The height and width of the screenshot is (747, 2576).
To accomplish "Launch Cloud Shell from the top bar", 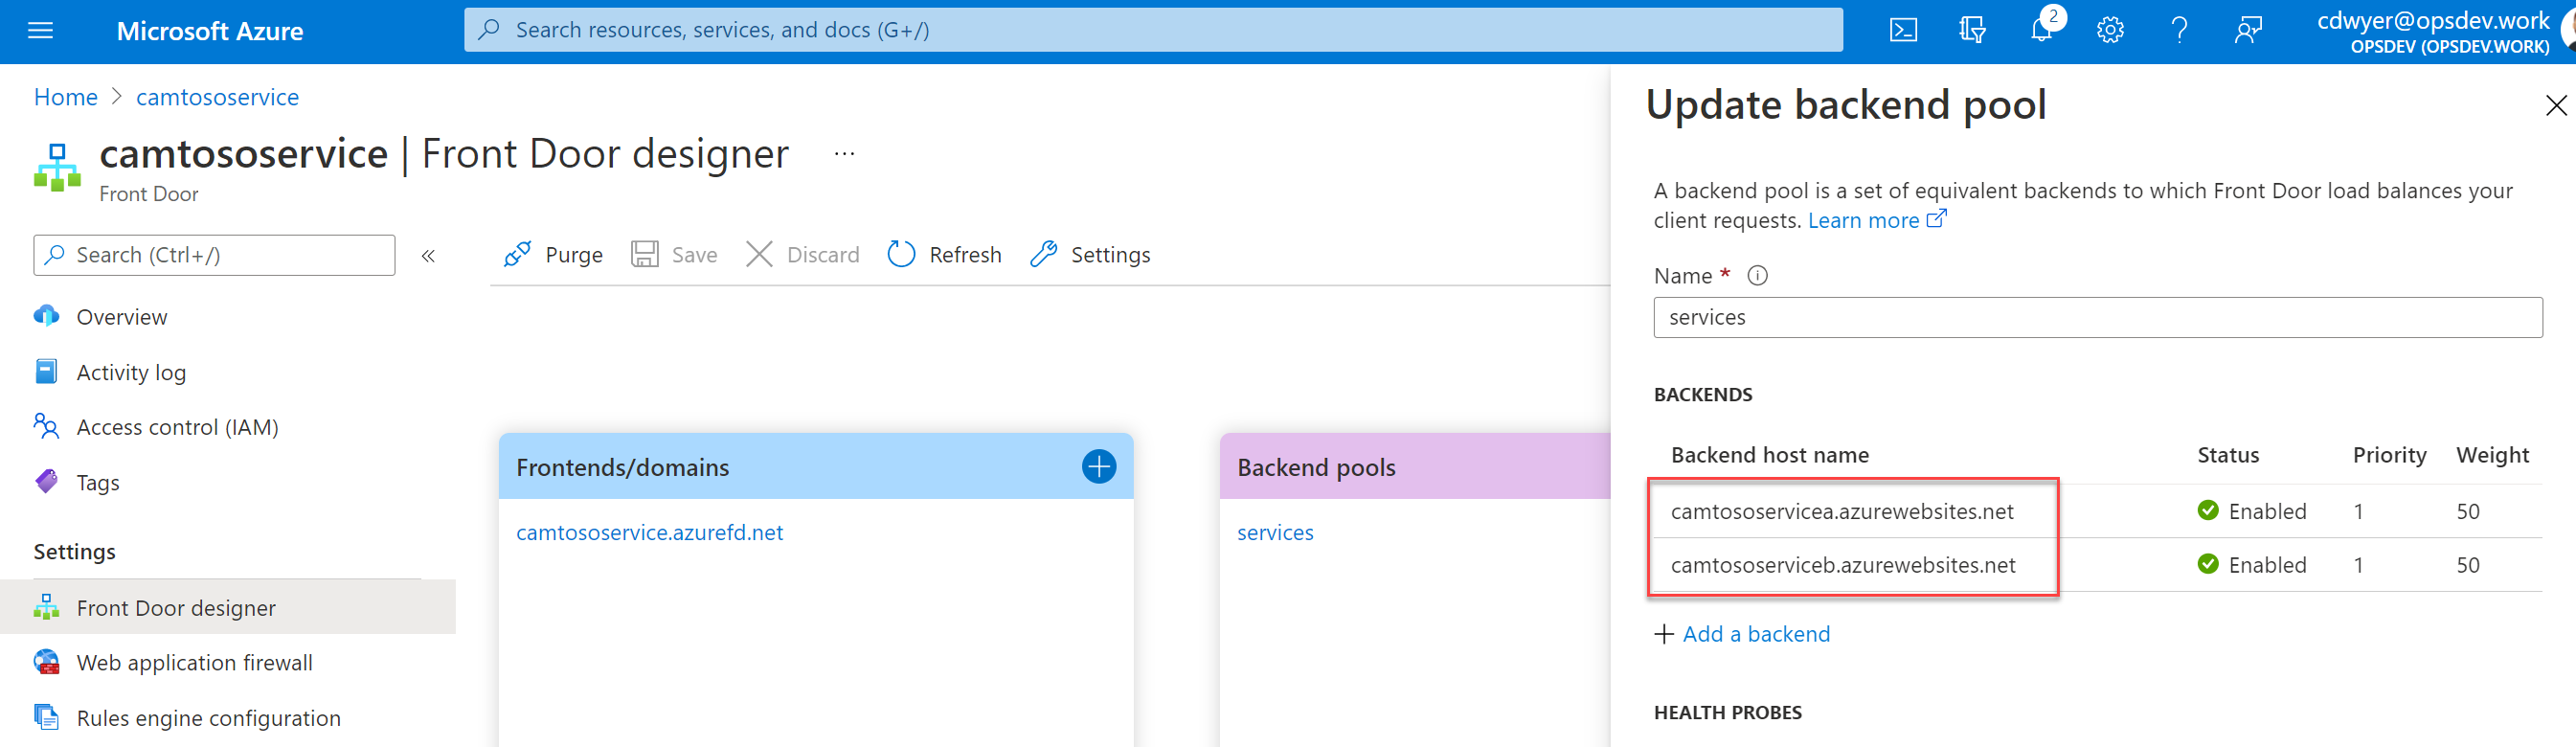I will coord(1902,31).
